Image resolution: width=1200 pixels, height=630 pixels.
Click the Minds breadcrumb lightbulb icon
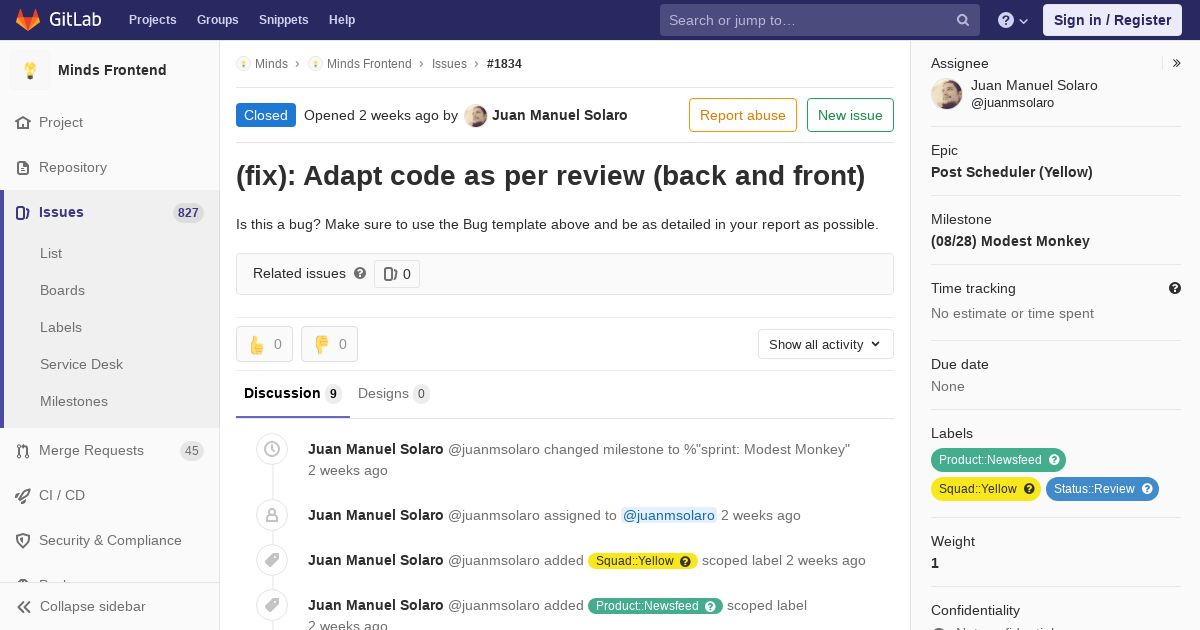(x=243, y=63)
